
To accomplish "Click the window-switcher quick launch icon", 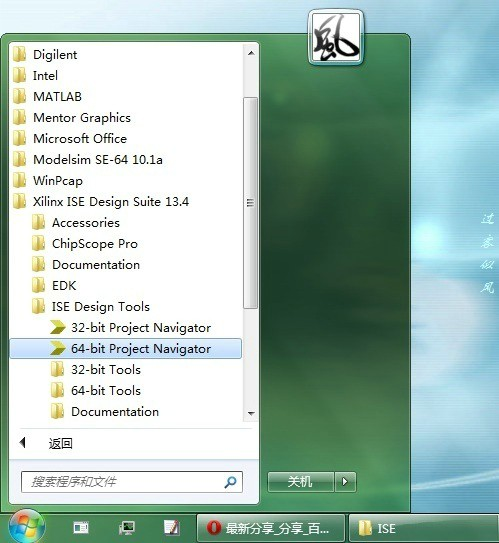I will point(81,528).
